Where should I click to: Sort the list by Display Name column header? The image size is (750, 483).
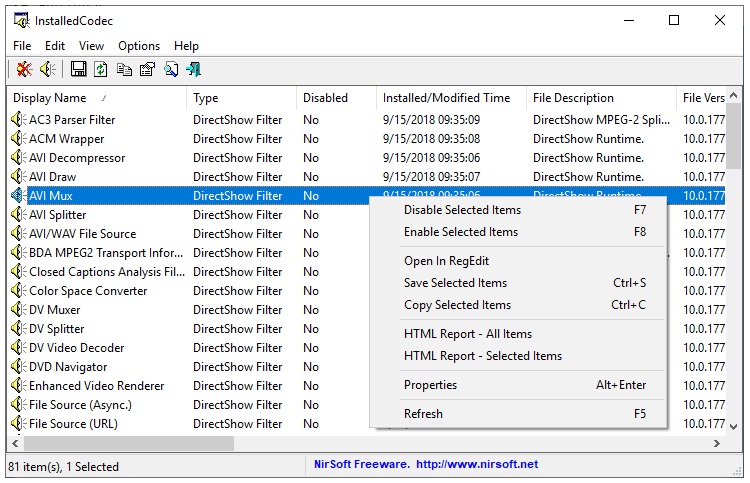click(x=58, y=98)
